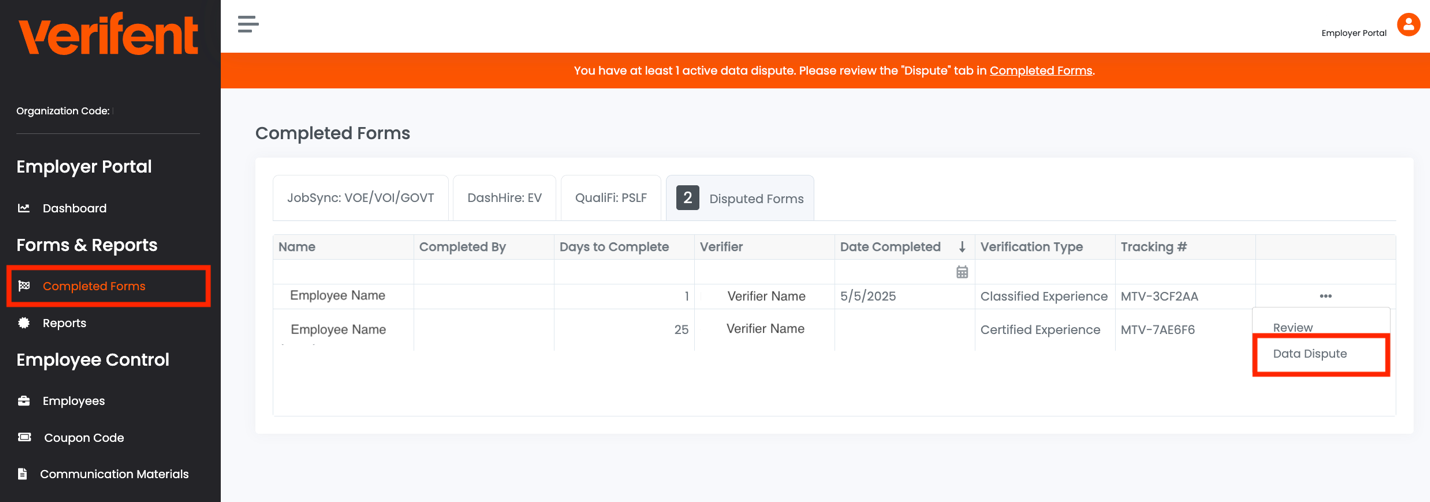The width and height of the screenshot is (1430, 502).
Task: Click the Dashboard chart icon
Action: 24,208
